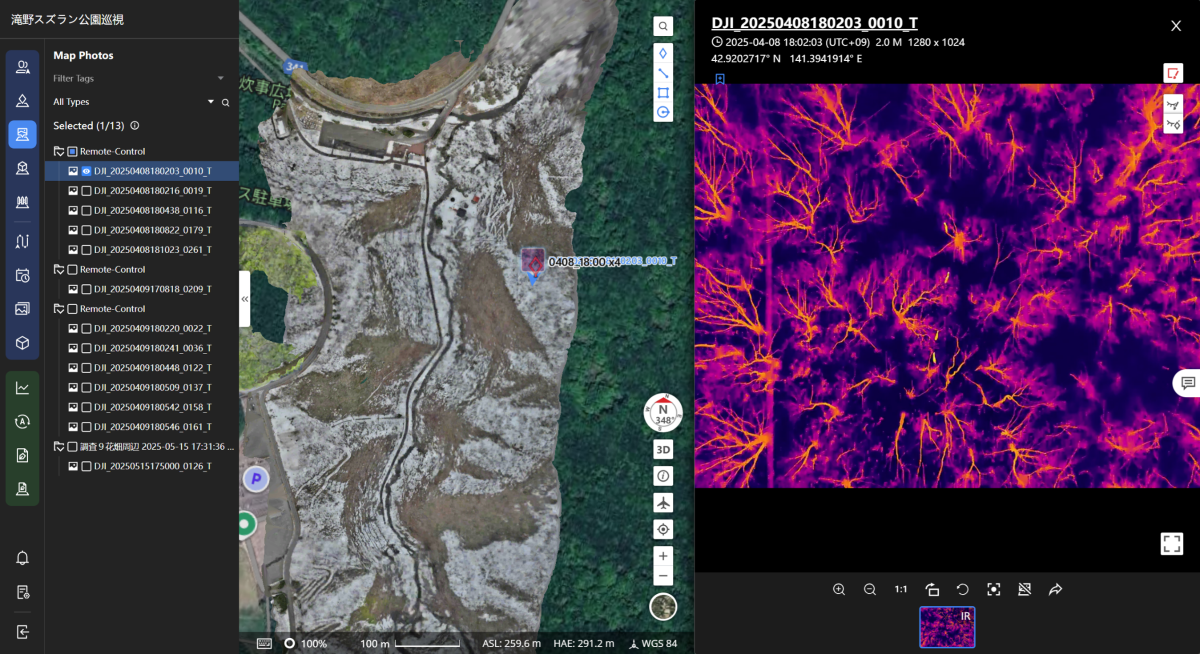This screenshot has height=654, width=1200.
Task: Select DJI_20250409180448_0122_T in photo list
Action: coord(152,368)
